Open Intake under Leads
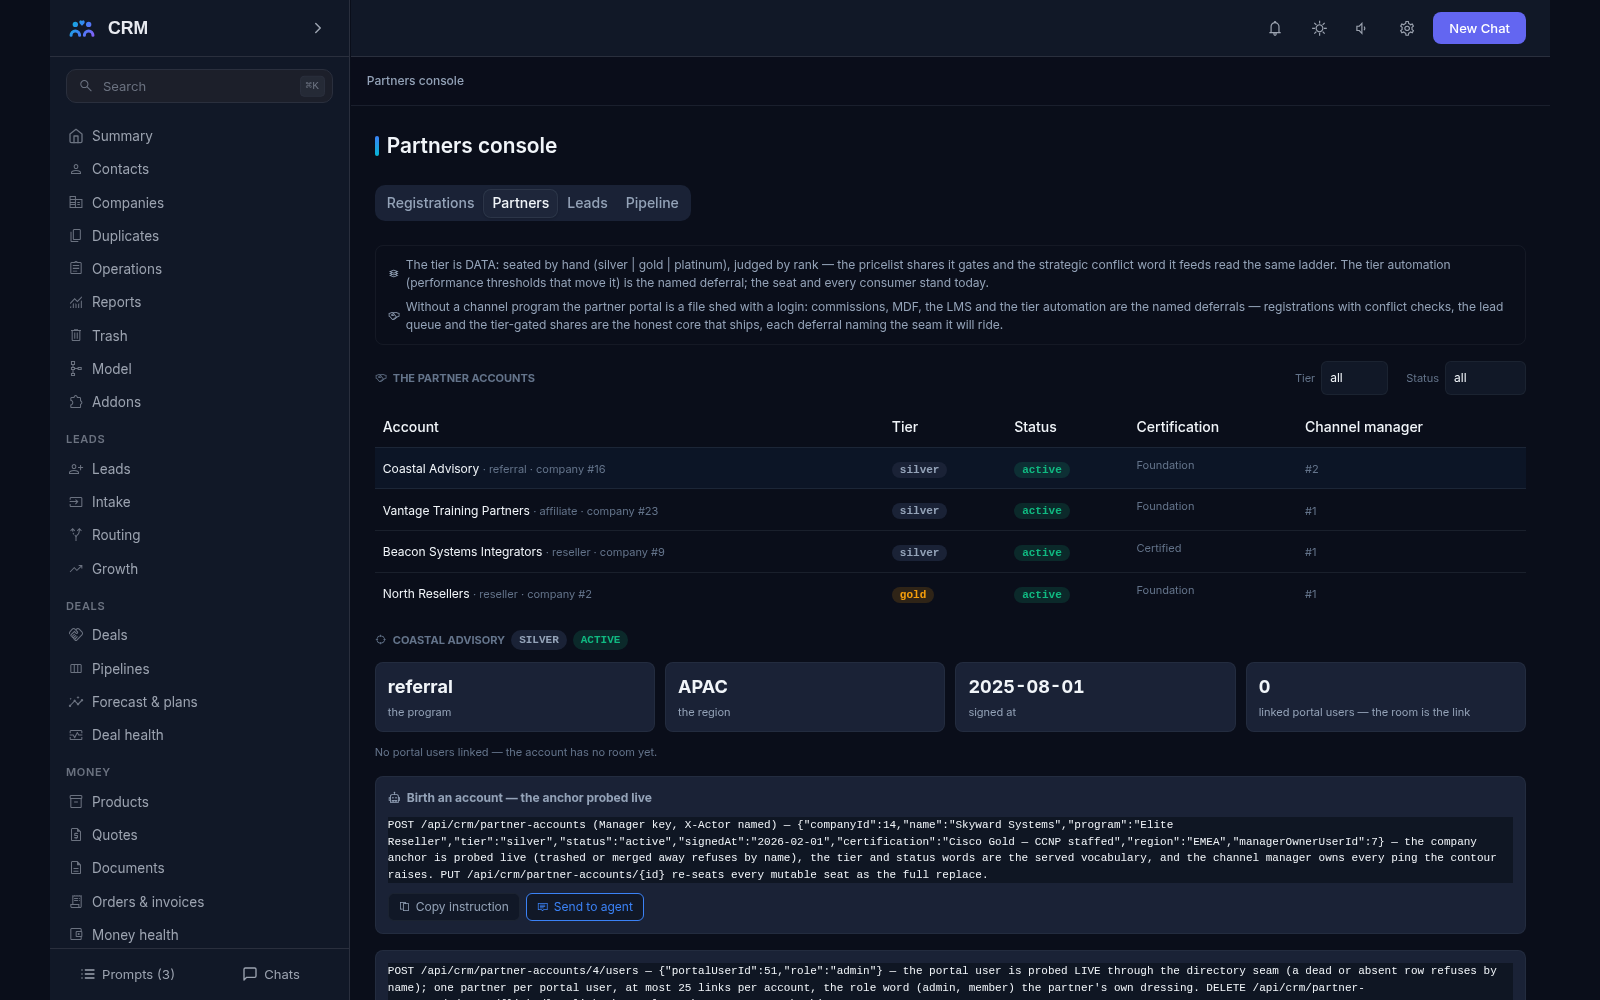The image size is (1600, 1000). click(x=199, y=502)
